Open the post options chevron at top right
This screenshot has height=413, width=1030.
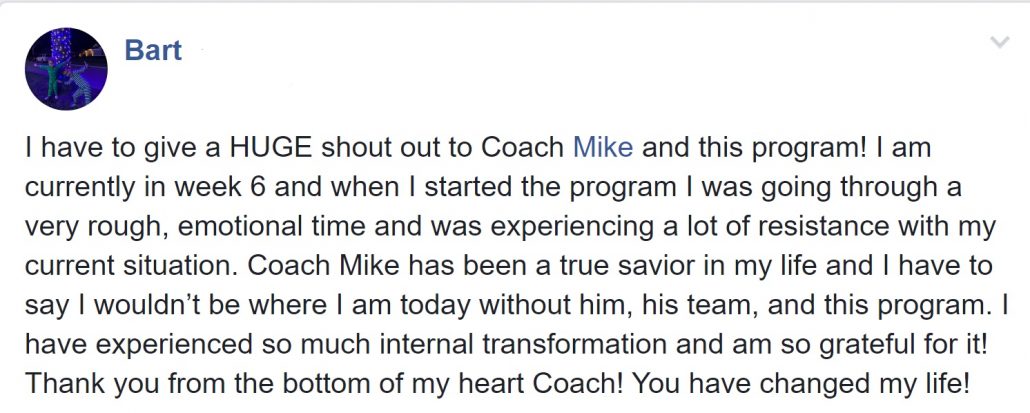tap(999, 43)
